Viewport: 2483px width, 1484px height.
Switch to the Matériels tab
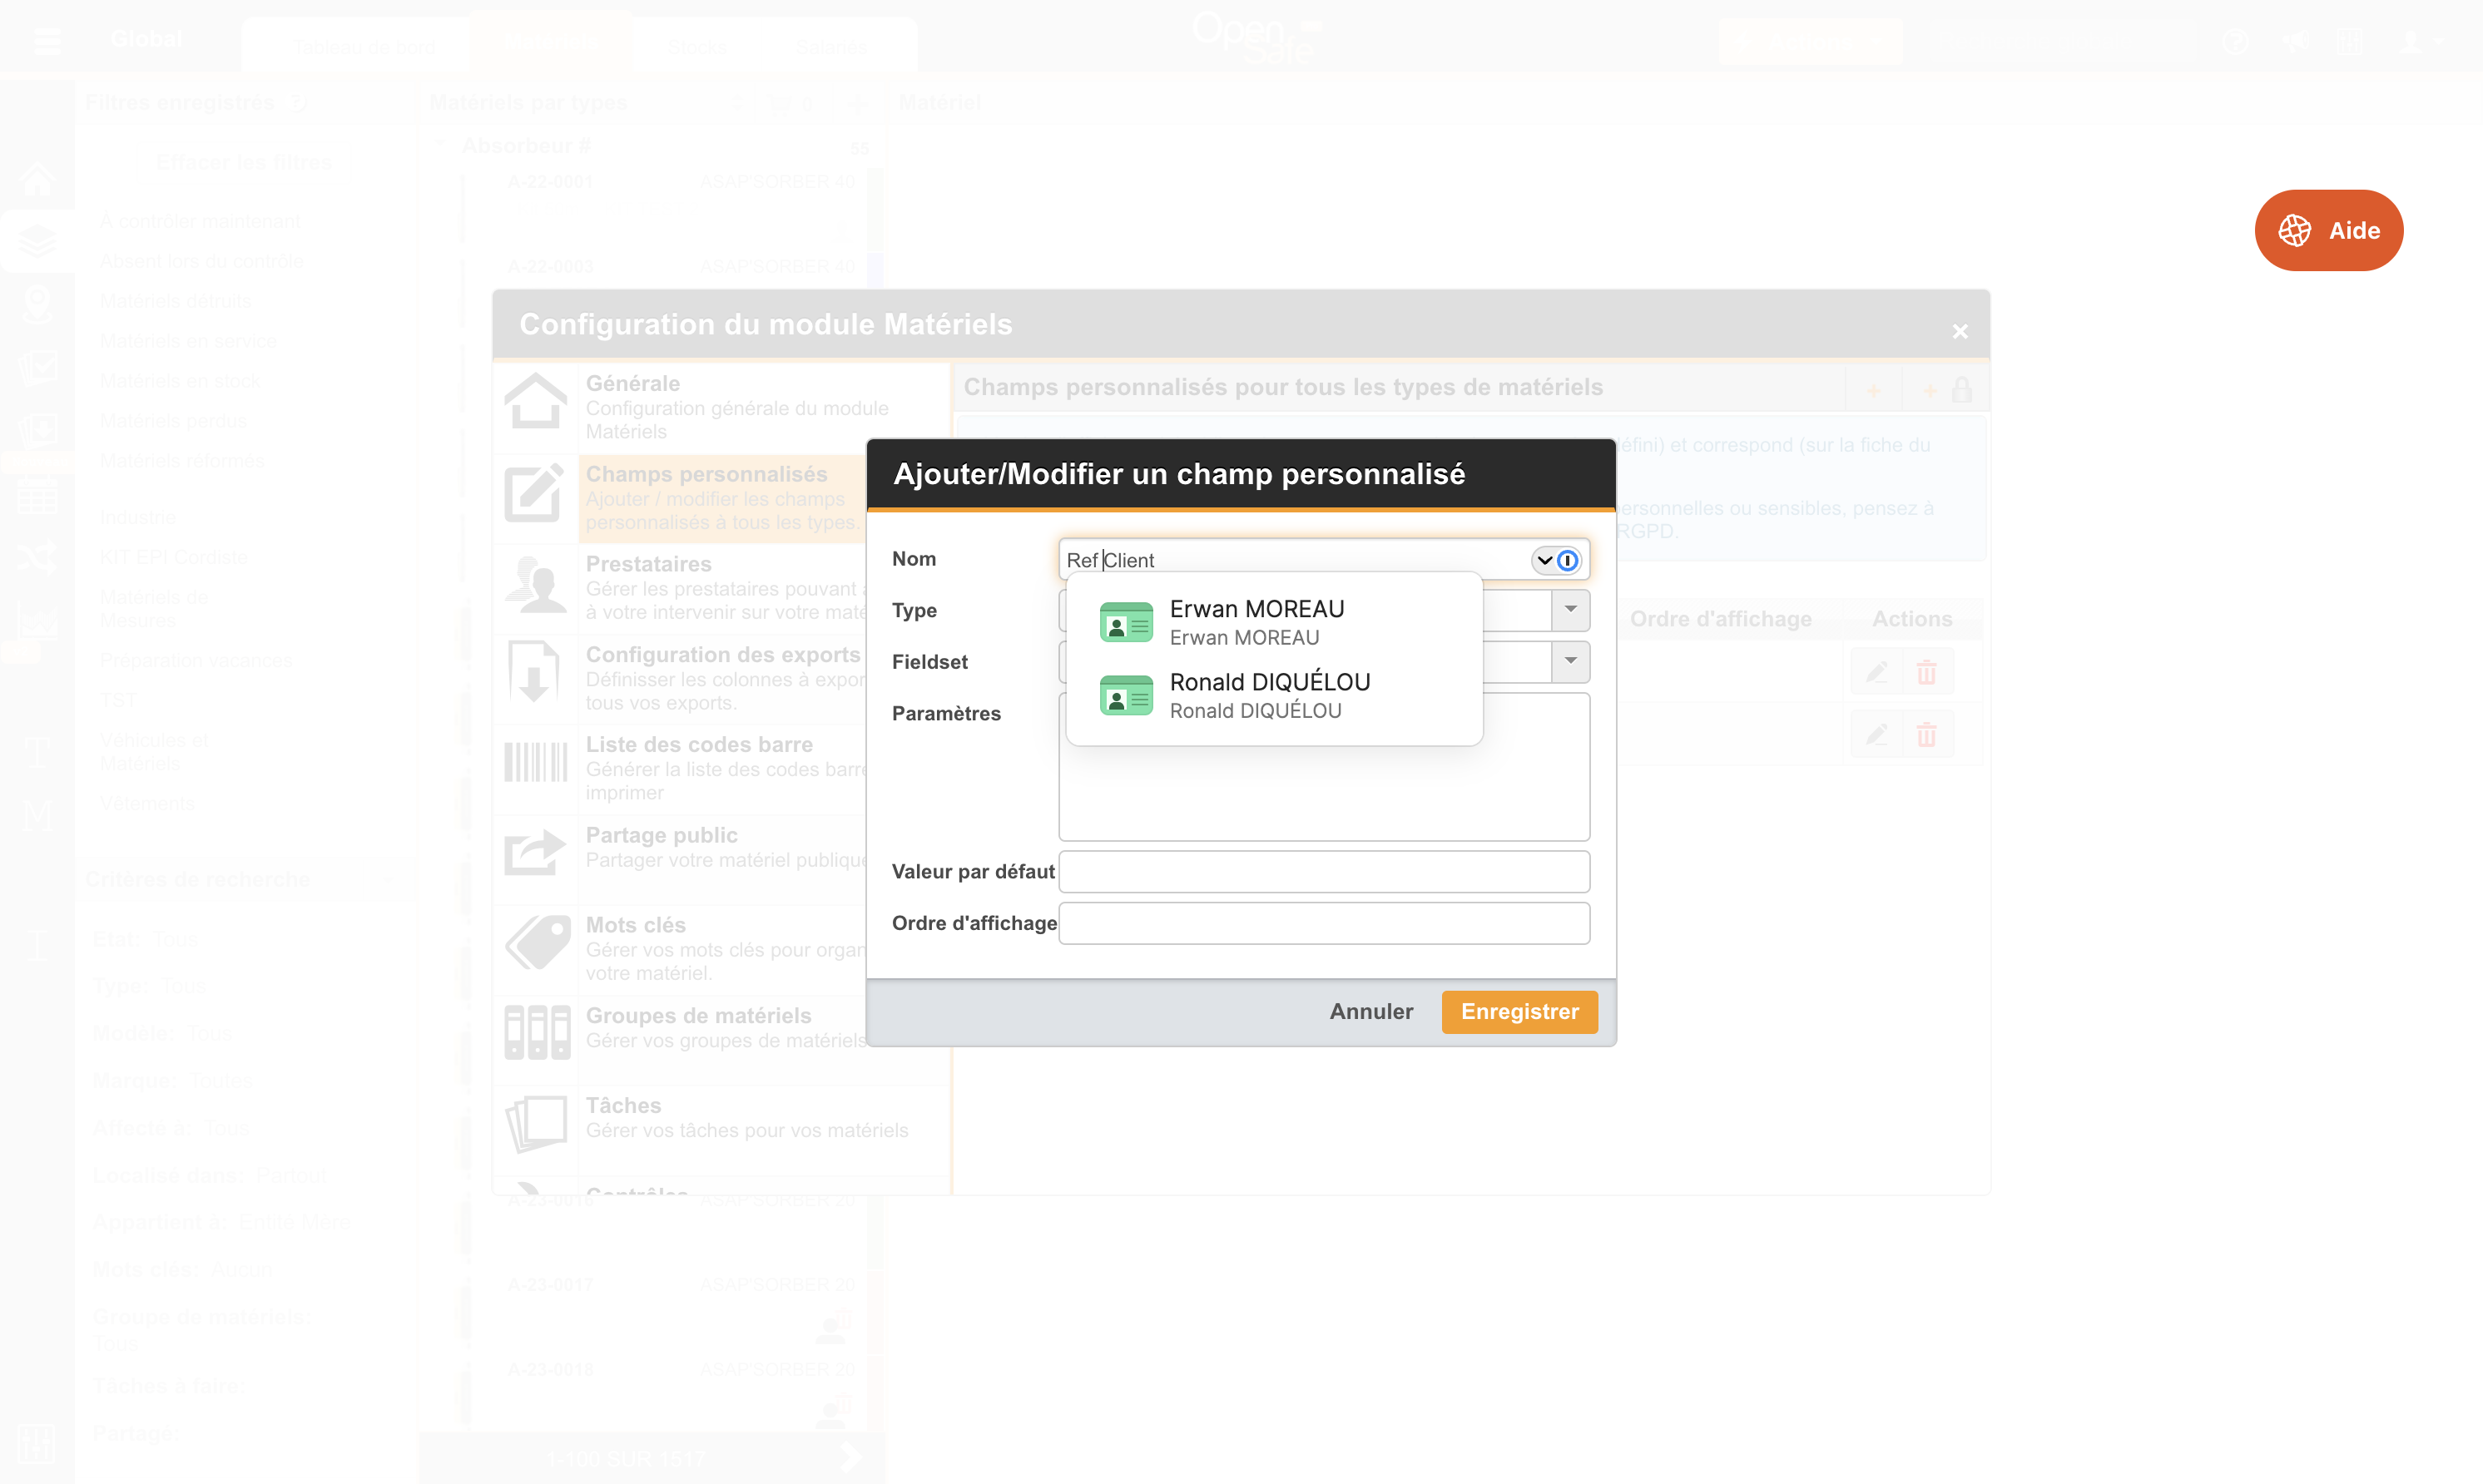click(550, 42)
